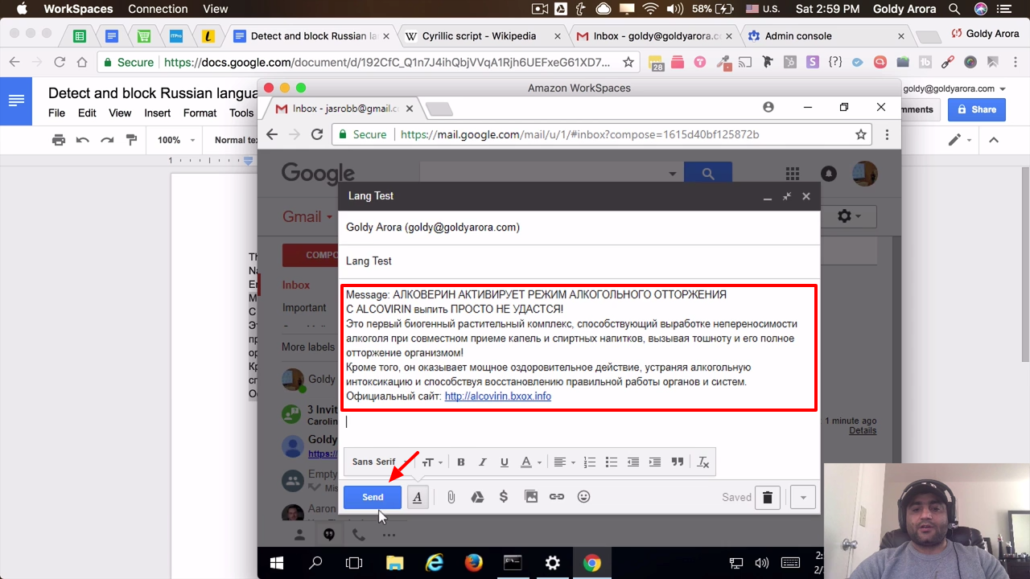Image resolution: width=1030 pixels, height=579 pixels.
Task: Open the text alignment dropdown
Action: (564, 462)
